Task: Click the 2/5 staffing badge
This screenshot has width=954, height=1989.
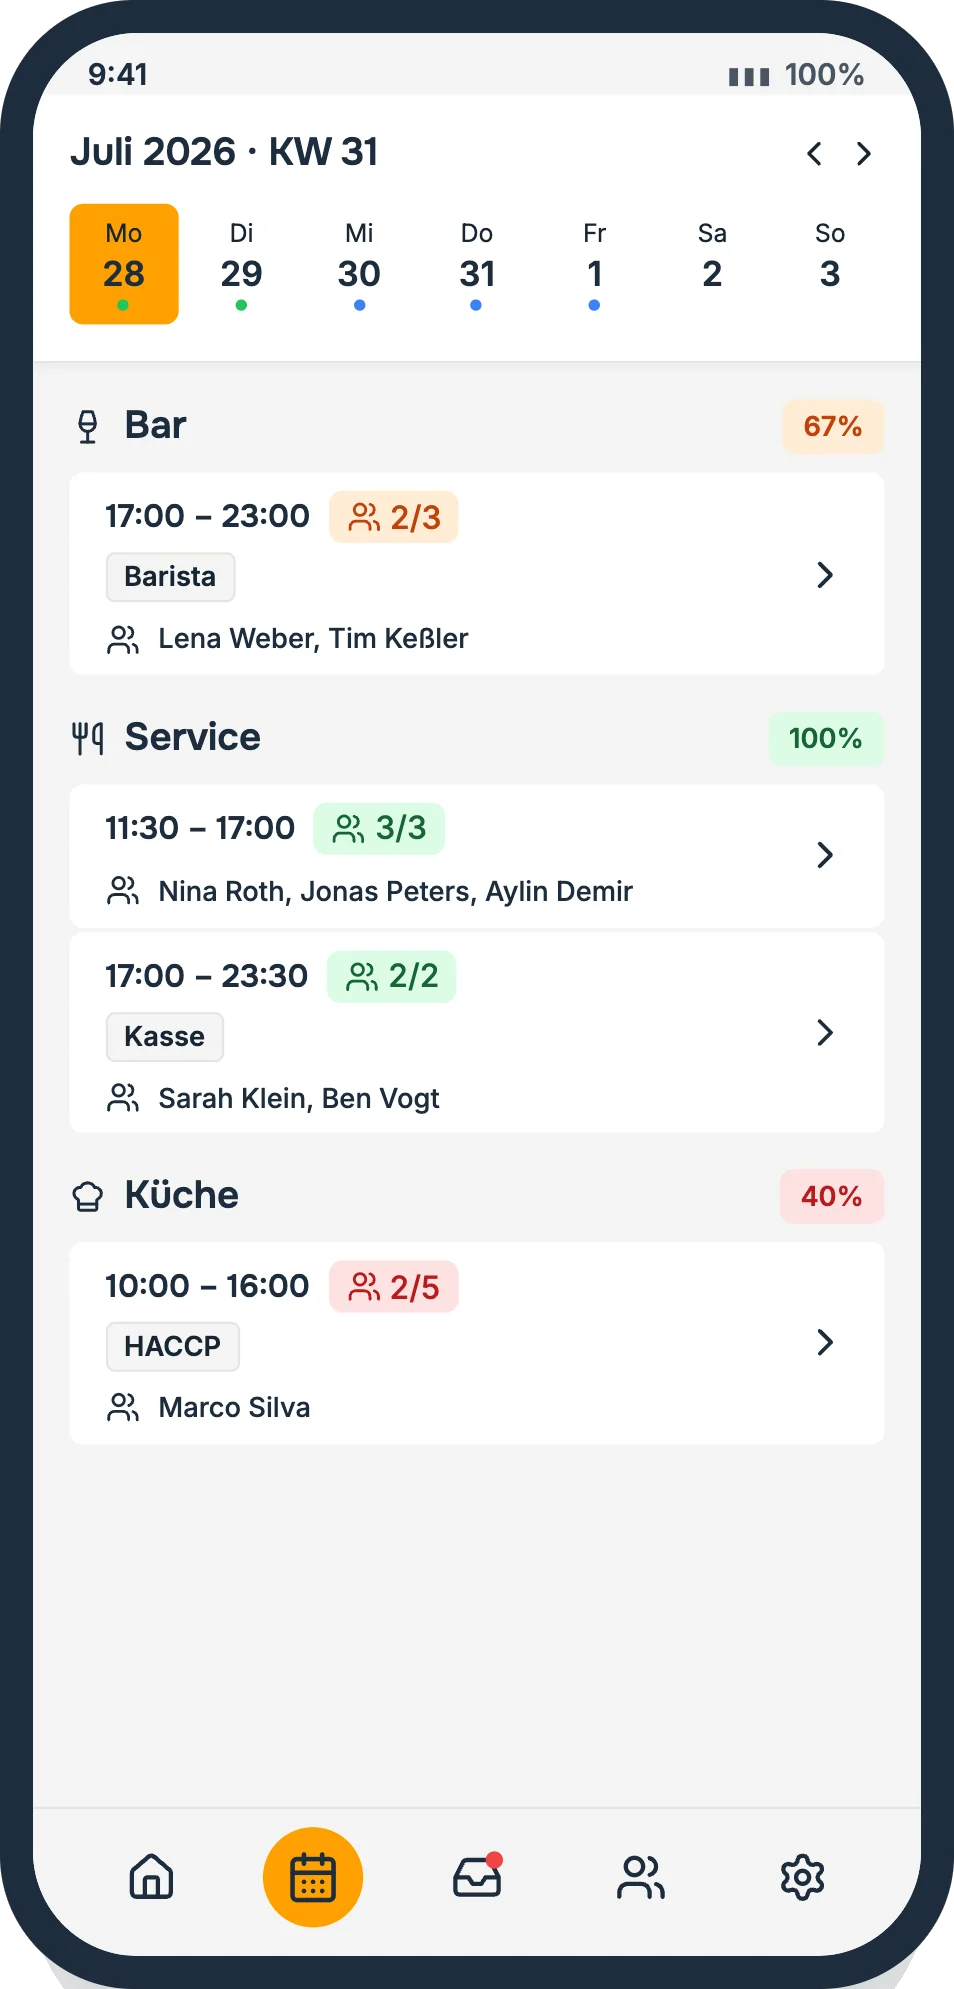Action: [394, 1287]
